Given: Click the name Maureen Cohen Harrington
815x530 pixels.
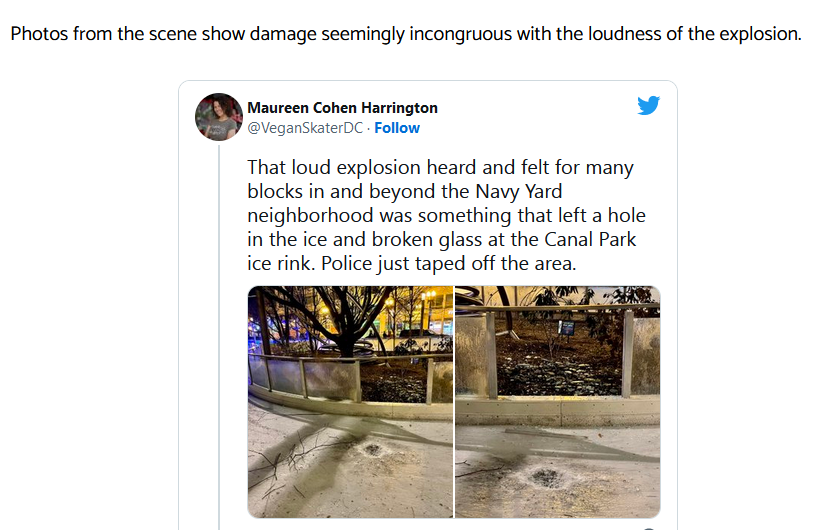Looking at the screenshot, I should click(x=343, y=108).
